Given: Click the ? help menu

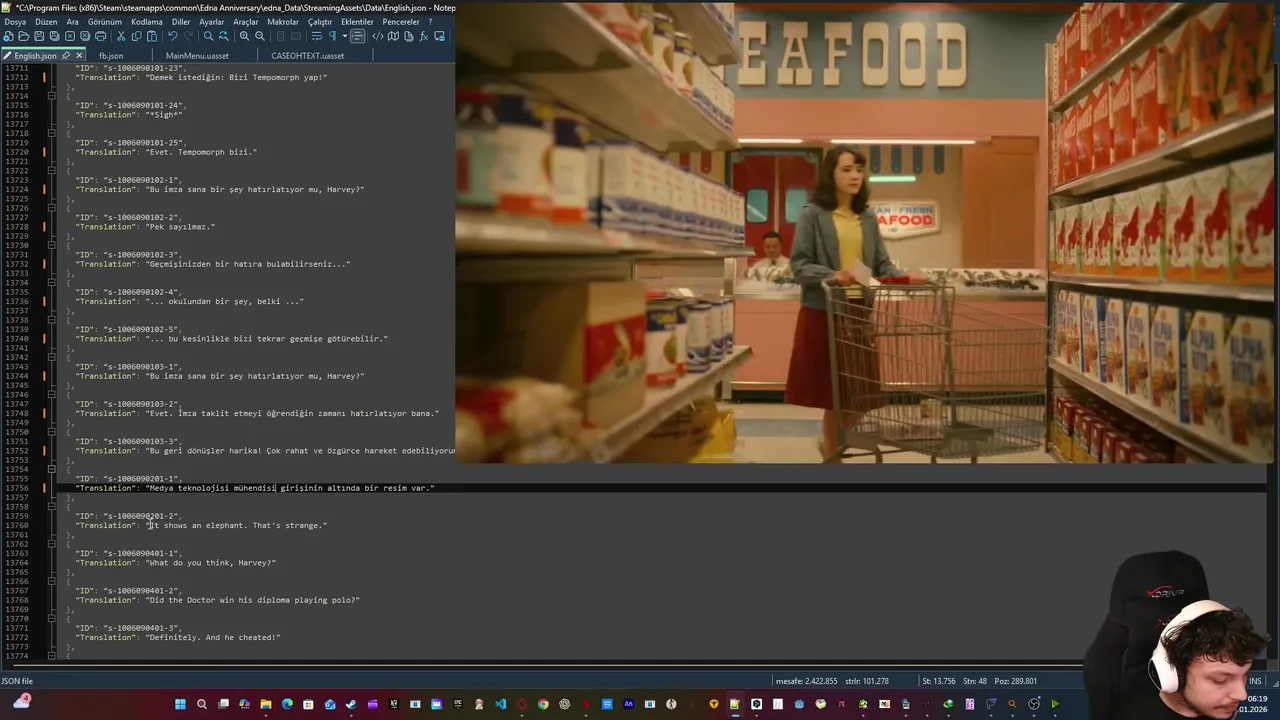Looking at the screenshot, I should (430, 22).
